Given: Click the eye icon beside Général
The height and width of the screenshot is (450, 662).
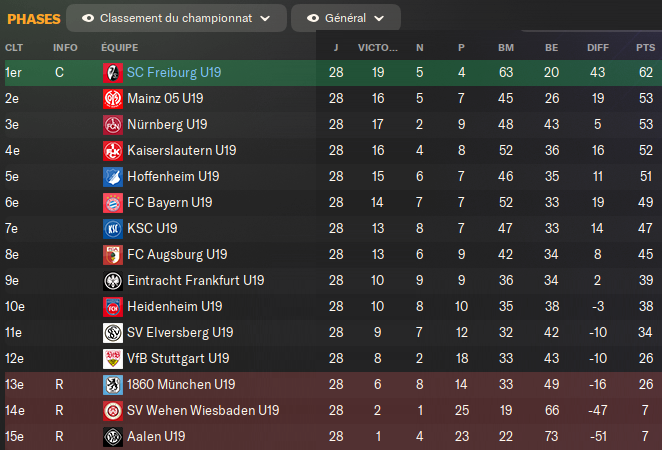Looking at the screenshot, I should pos(313,18).
